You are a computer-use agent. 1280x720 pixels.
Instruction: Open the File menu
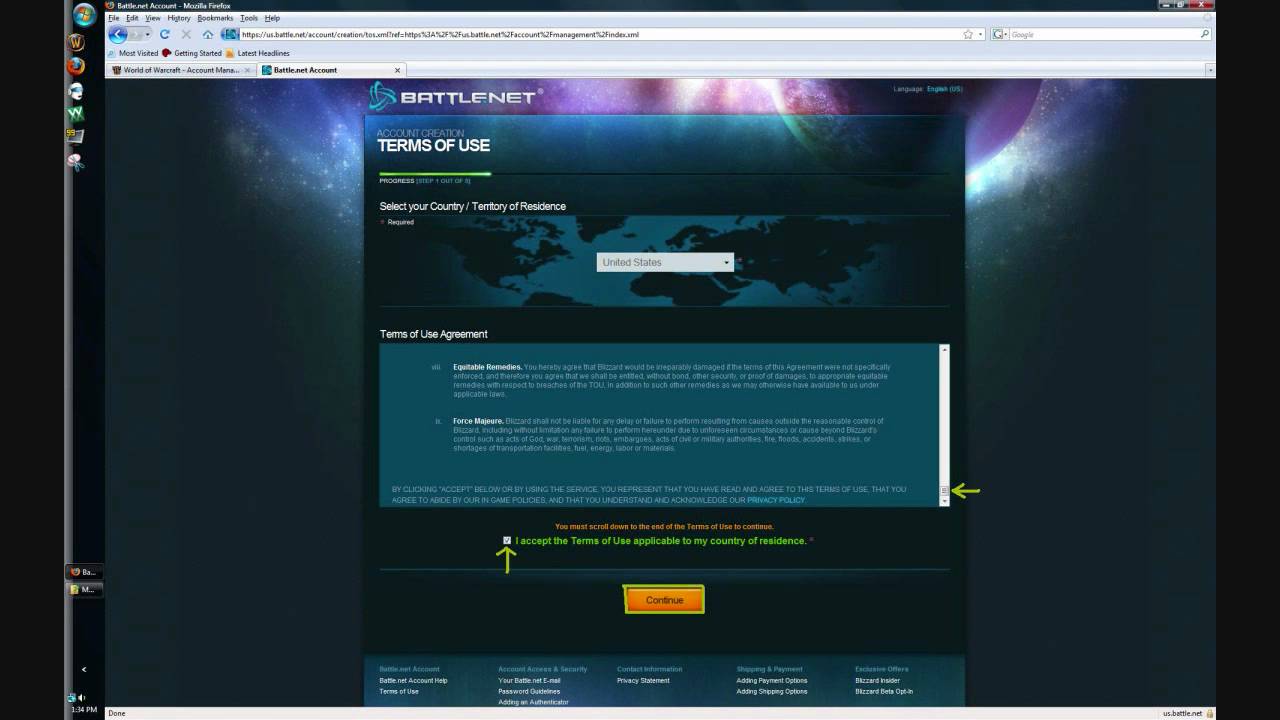pos(114,18)
